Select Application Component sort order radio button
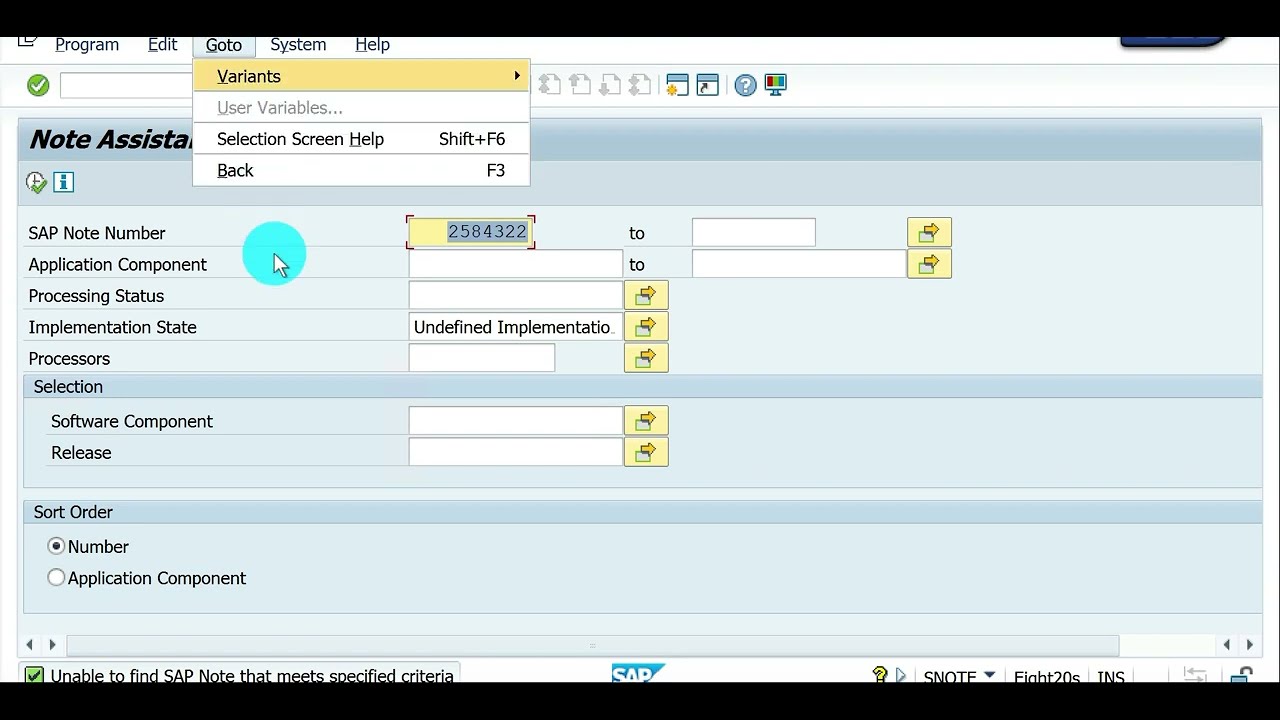 56,578
